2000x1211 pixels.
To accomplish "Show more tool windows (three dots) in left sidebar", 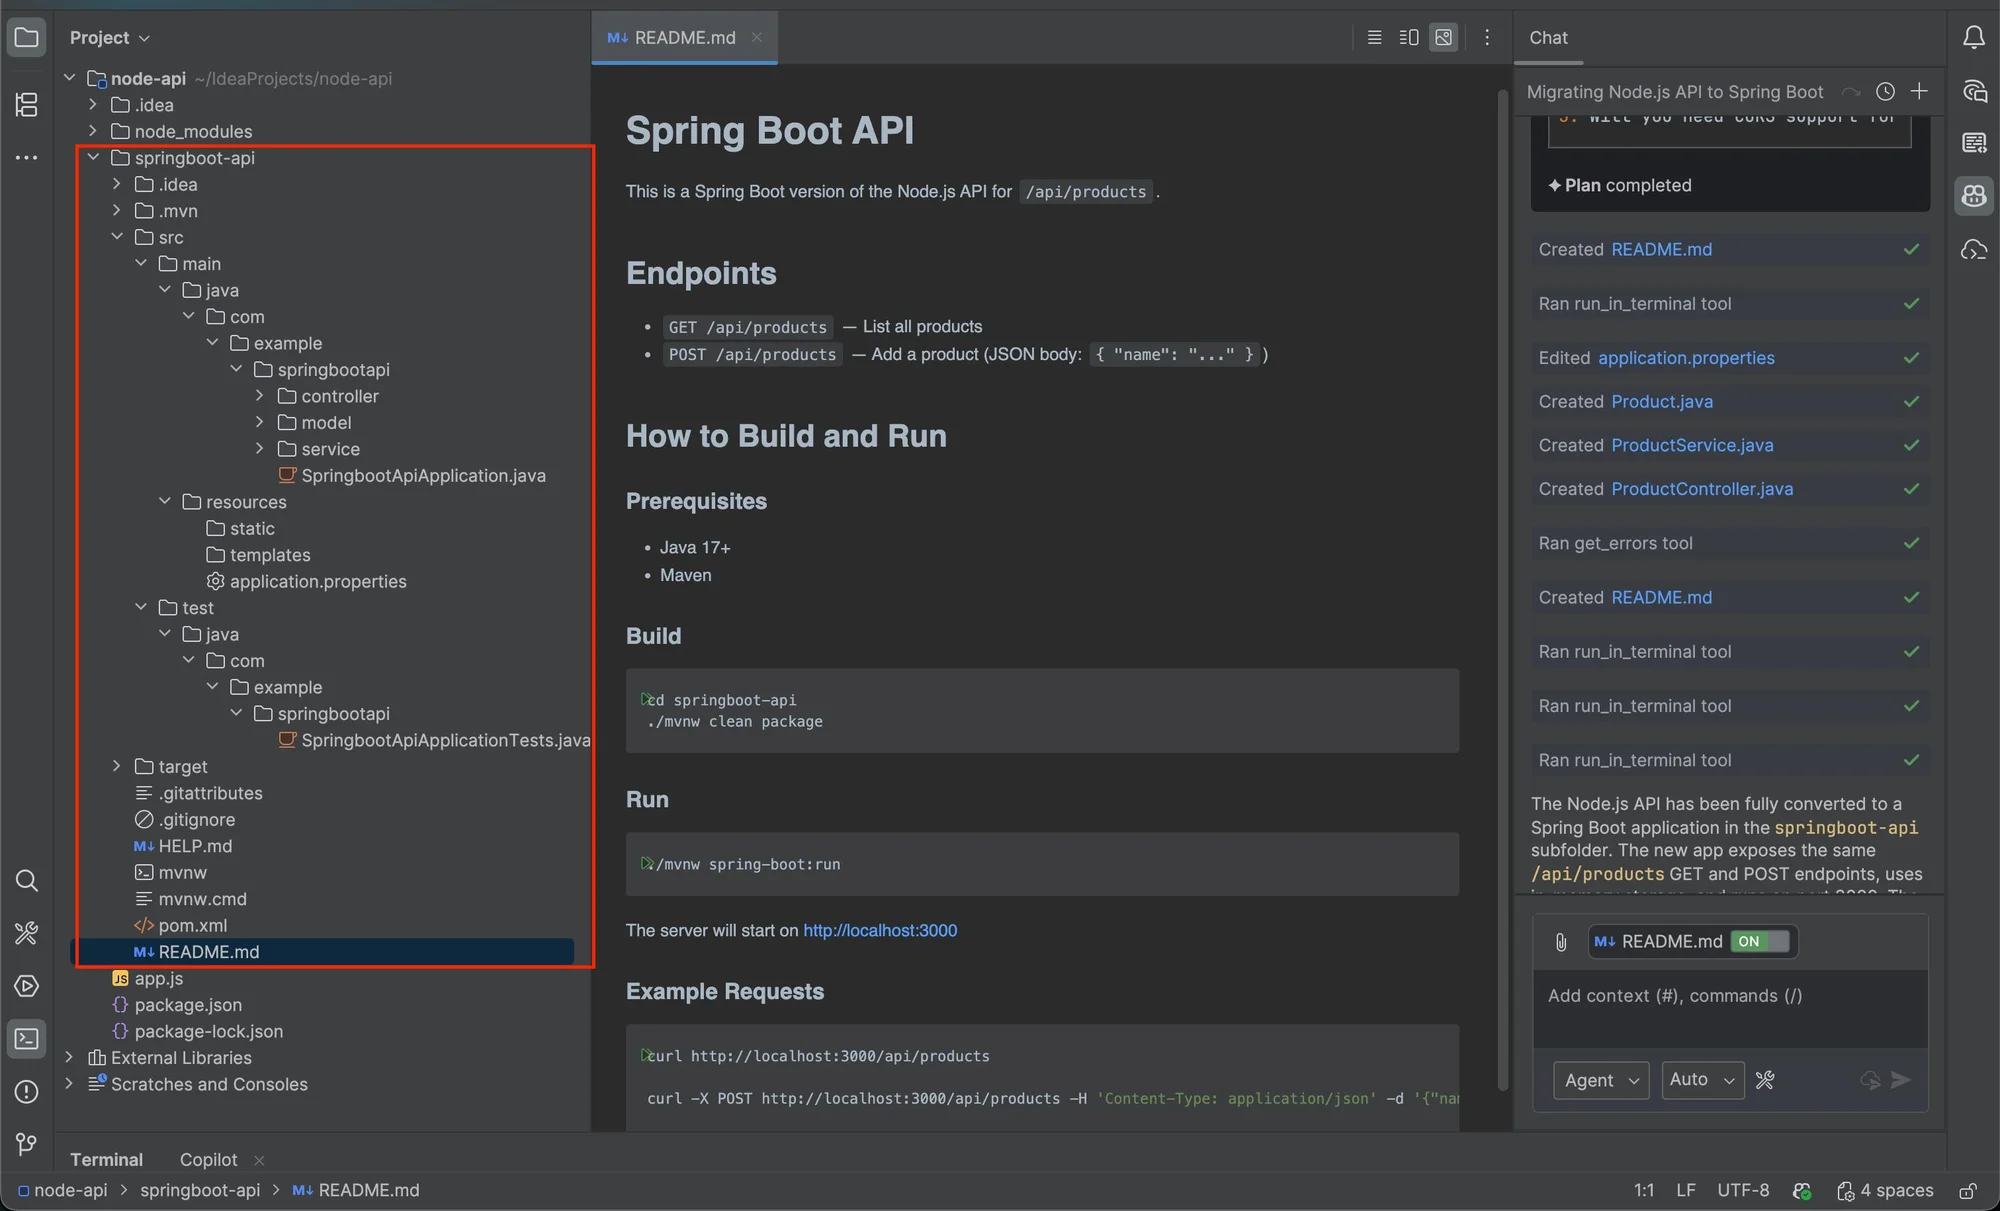I will tap(27, 158).
